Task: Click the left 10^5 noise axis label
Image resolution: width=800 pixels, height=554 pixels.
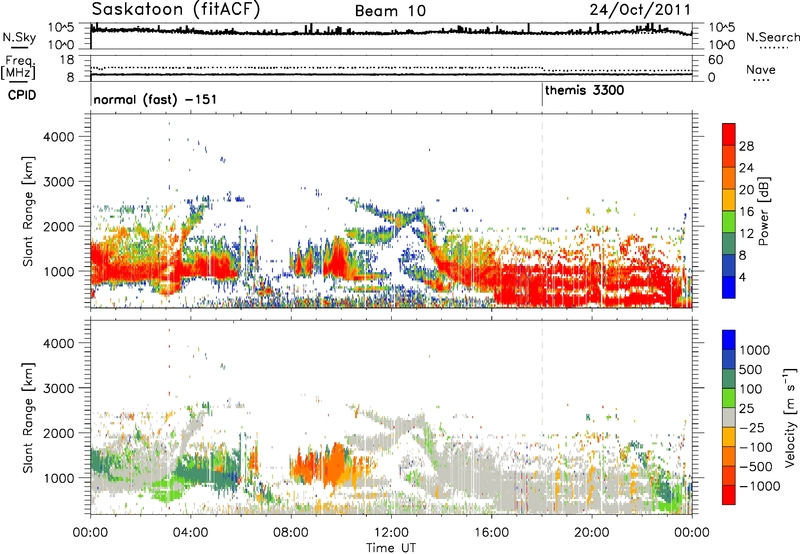Action: coord(61,28)
